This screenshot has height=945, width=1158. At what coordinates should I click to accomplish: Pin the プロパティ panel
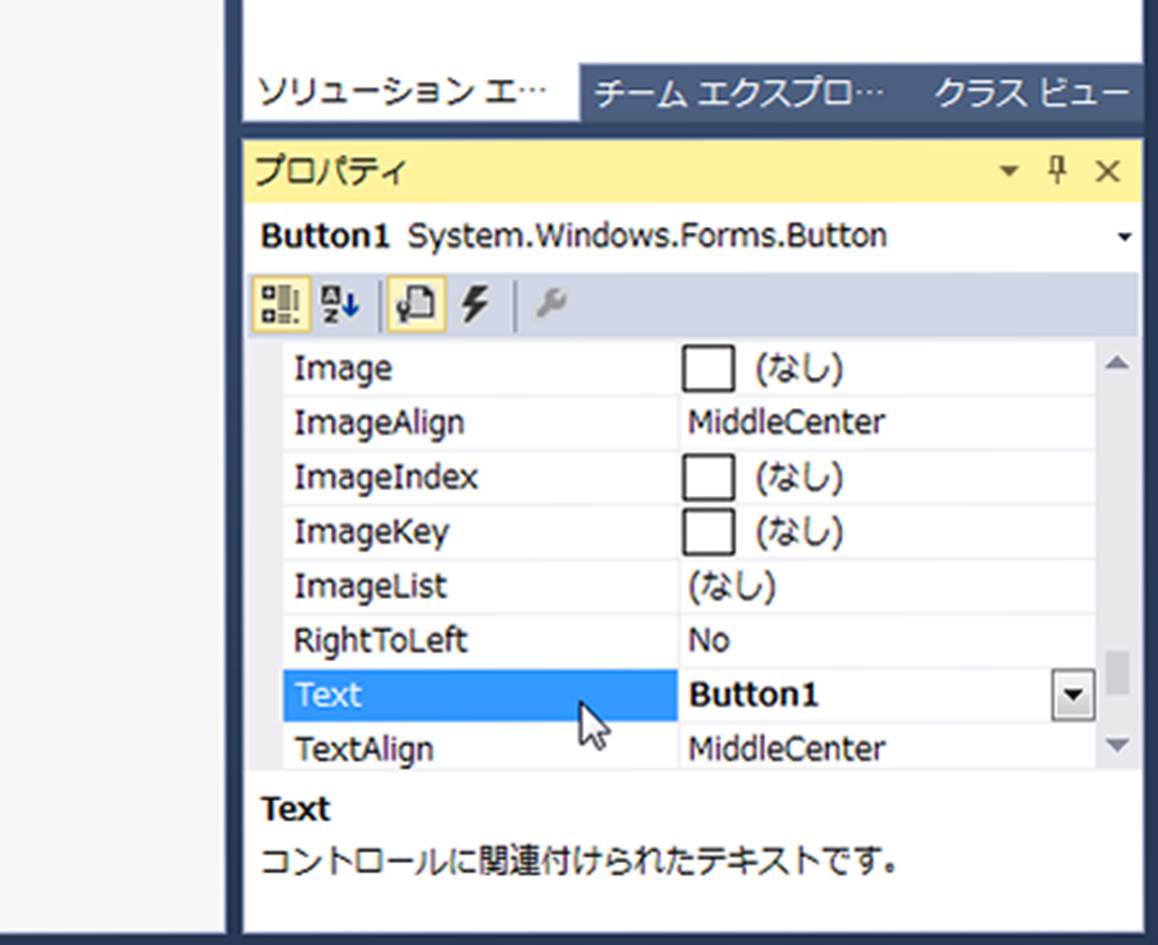pyautogui.click(x=1057, y=172)
